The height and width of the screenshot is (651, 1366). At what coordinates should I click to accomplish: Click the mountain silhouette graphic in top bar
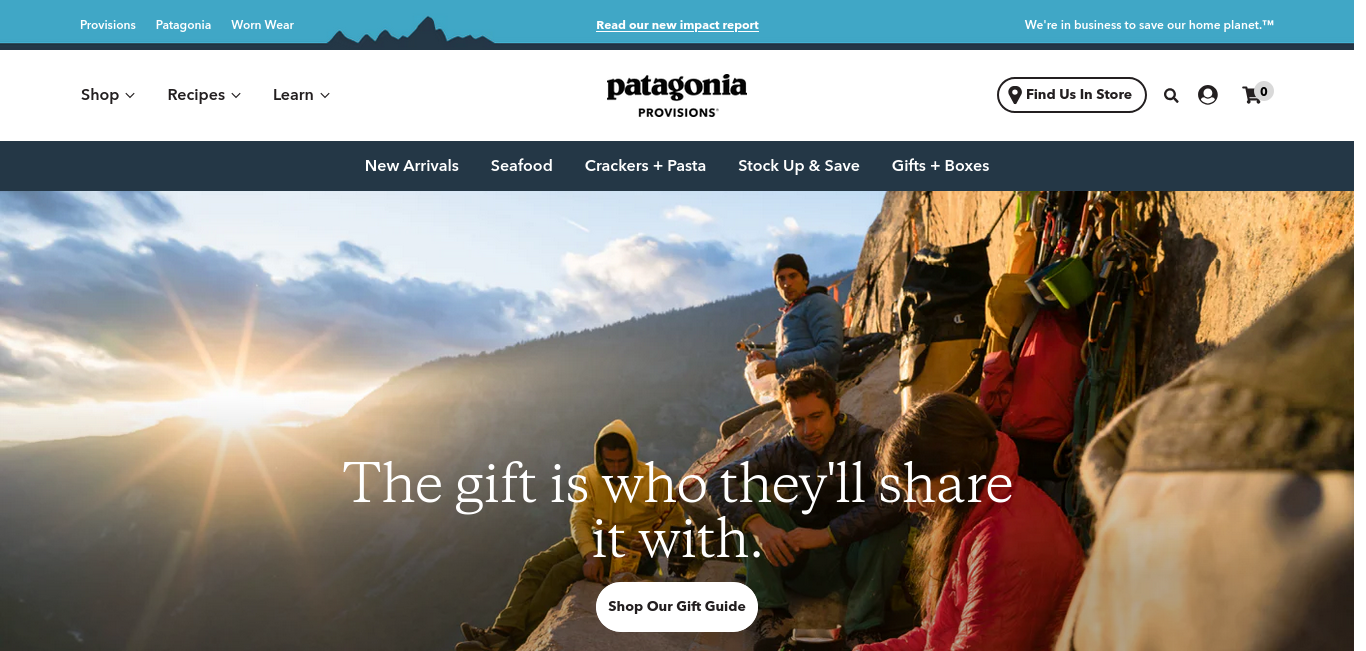pyautogui.click(x=411, y=31)
